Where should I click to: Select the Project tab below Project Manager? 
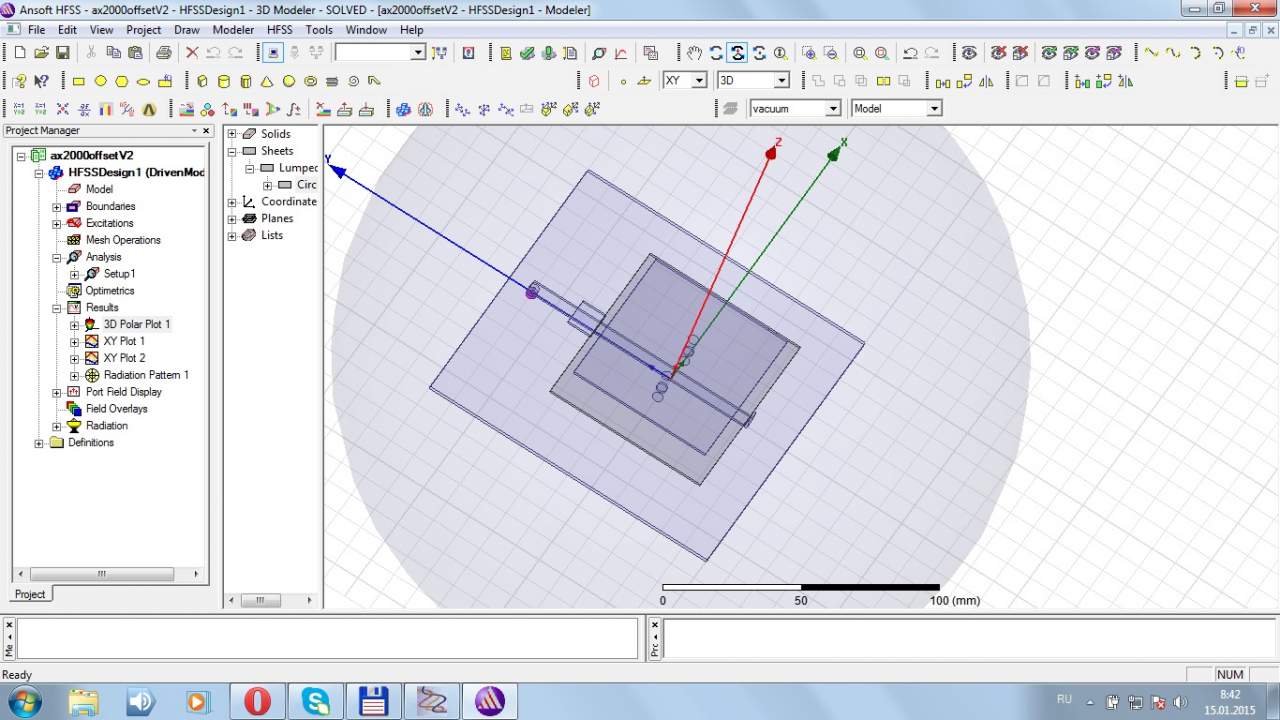coord(30,594)
